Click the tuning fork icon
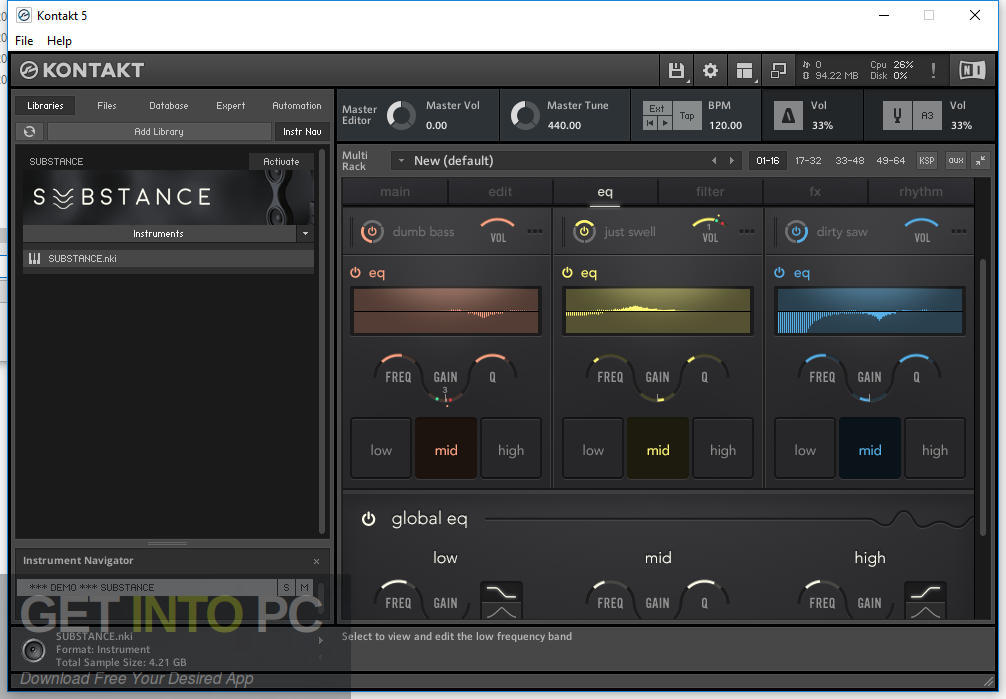The height and width of the screenshot is (699, 1006). tap(897, 116)
